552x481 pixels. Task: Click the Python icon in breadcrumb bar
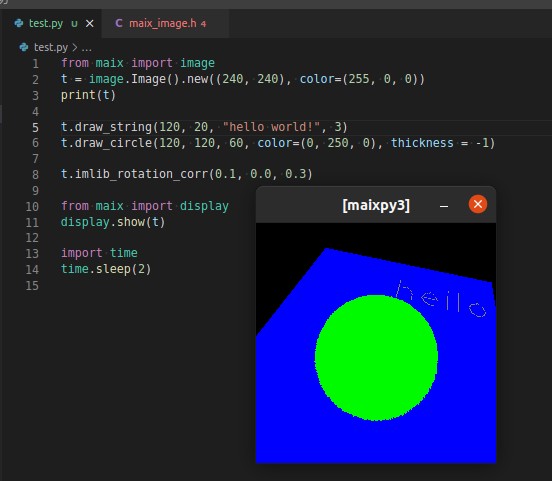coord(24,47)
